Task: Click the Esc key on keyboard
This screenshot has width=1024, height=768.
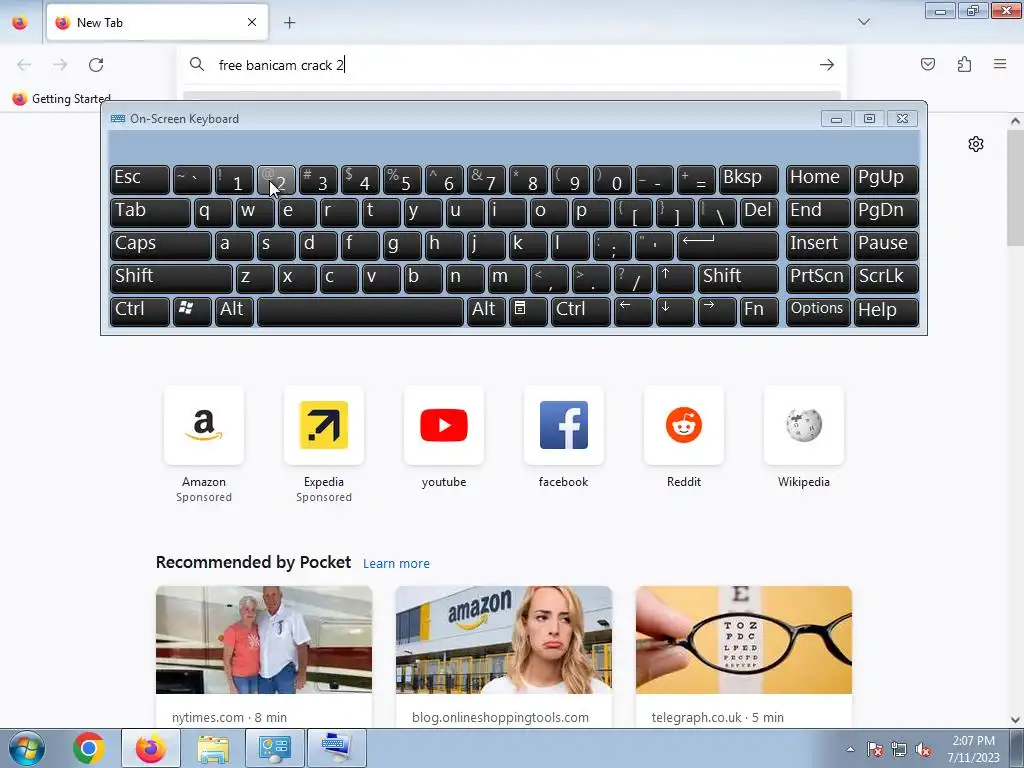Action: [140, 179]
